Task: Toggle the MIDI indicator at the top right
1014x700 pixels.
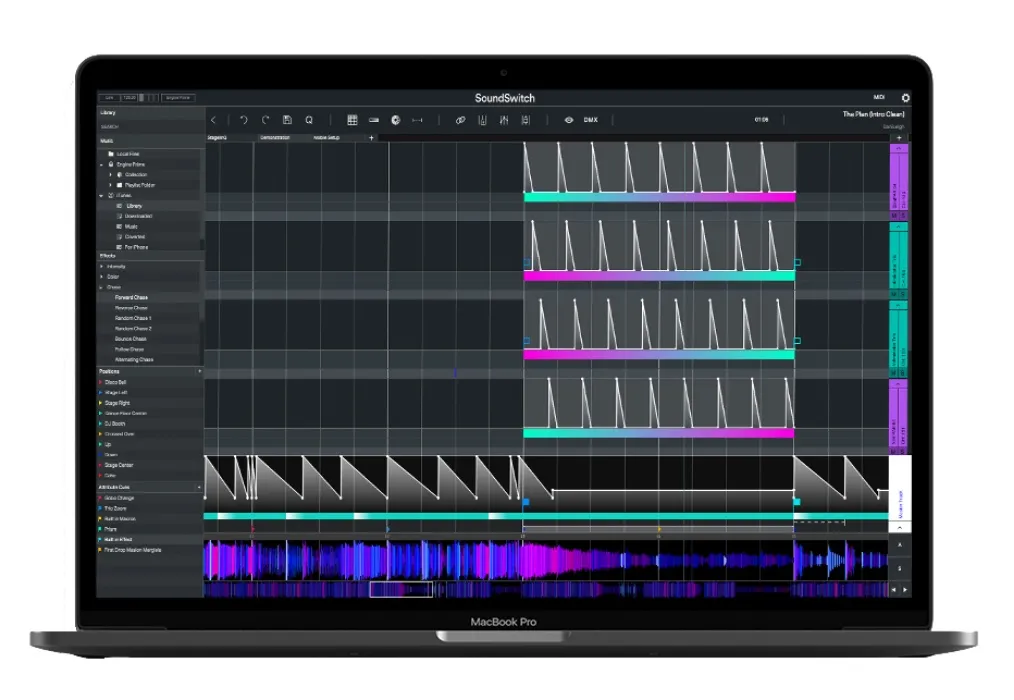Action: [879, 97]
